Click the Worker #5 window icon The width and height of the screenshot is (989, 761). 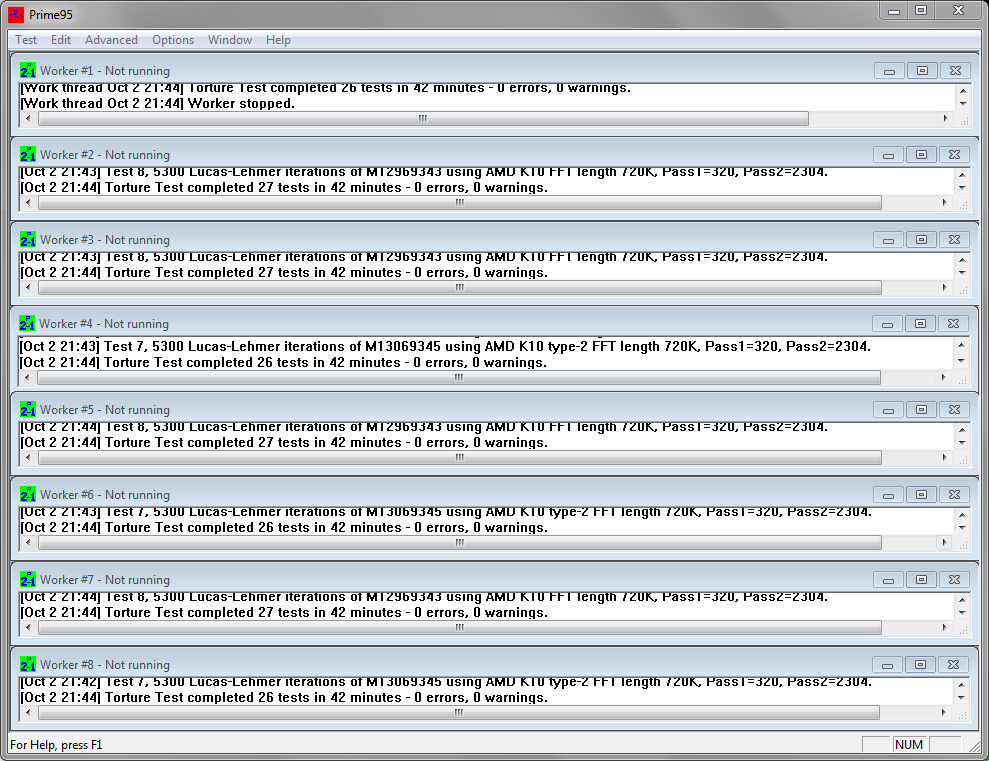click(28, 409)
